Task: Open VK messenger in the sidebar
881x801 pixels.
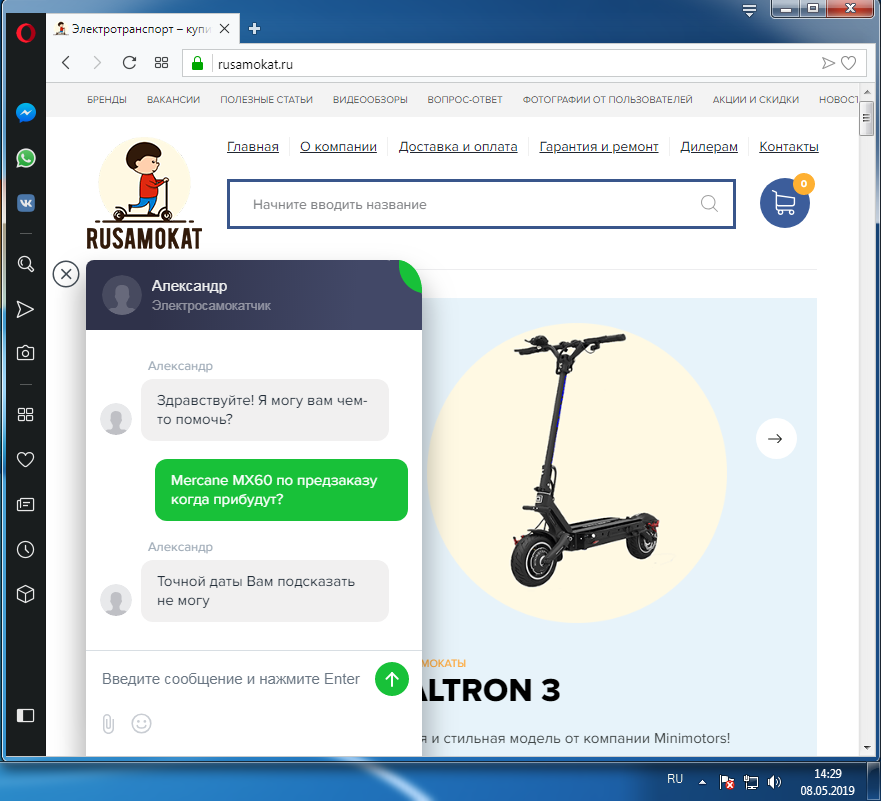Action: (26, 203)
